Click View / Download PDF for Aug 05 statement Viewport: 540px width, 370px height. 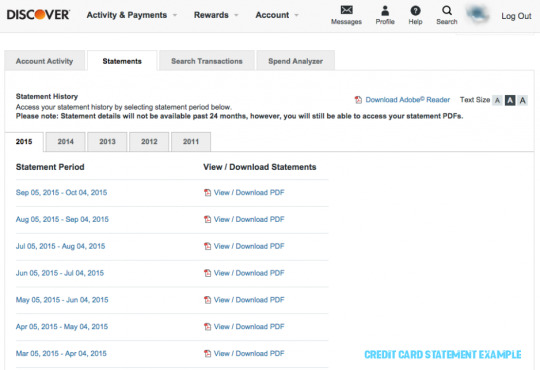[249, 219]
